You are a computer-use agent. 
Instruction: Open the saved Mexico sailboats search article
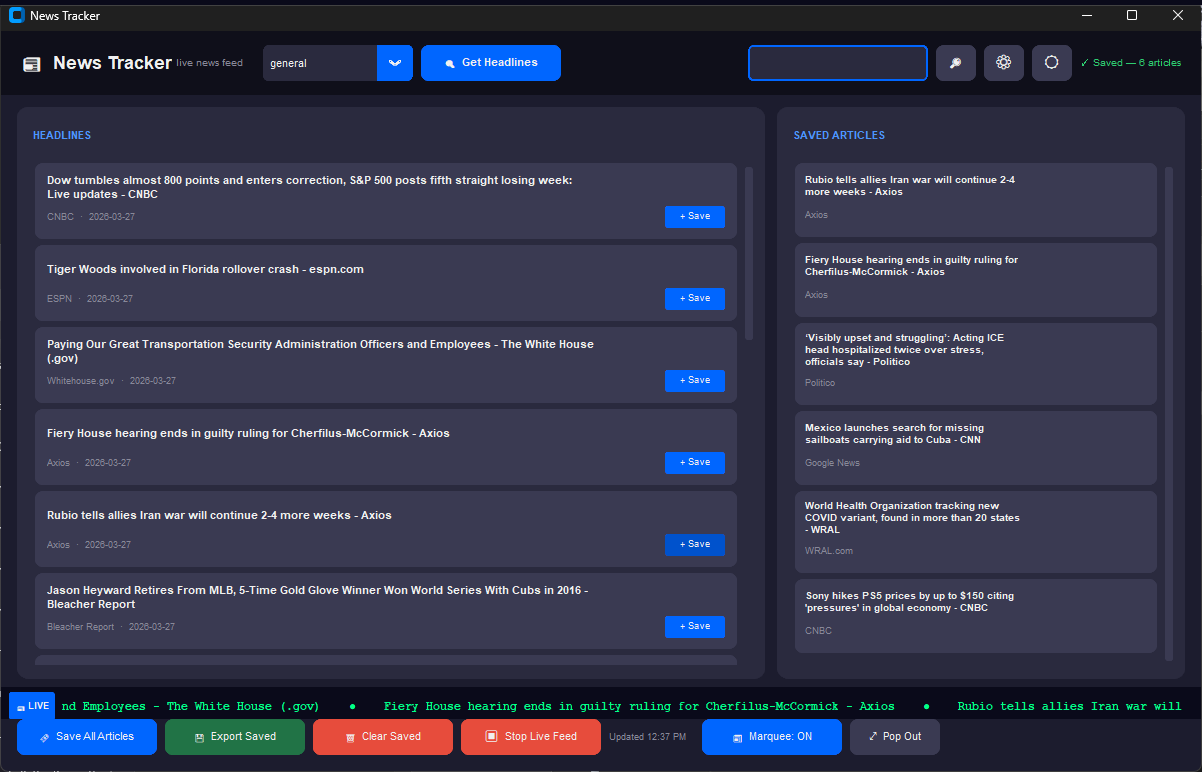pos(975,447)
